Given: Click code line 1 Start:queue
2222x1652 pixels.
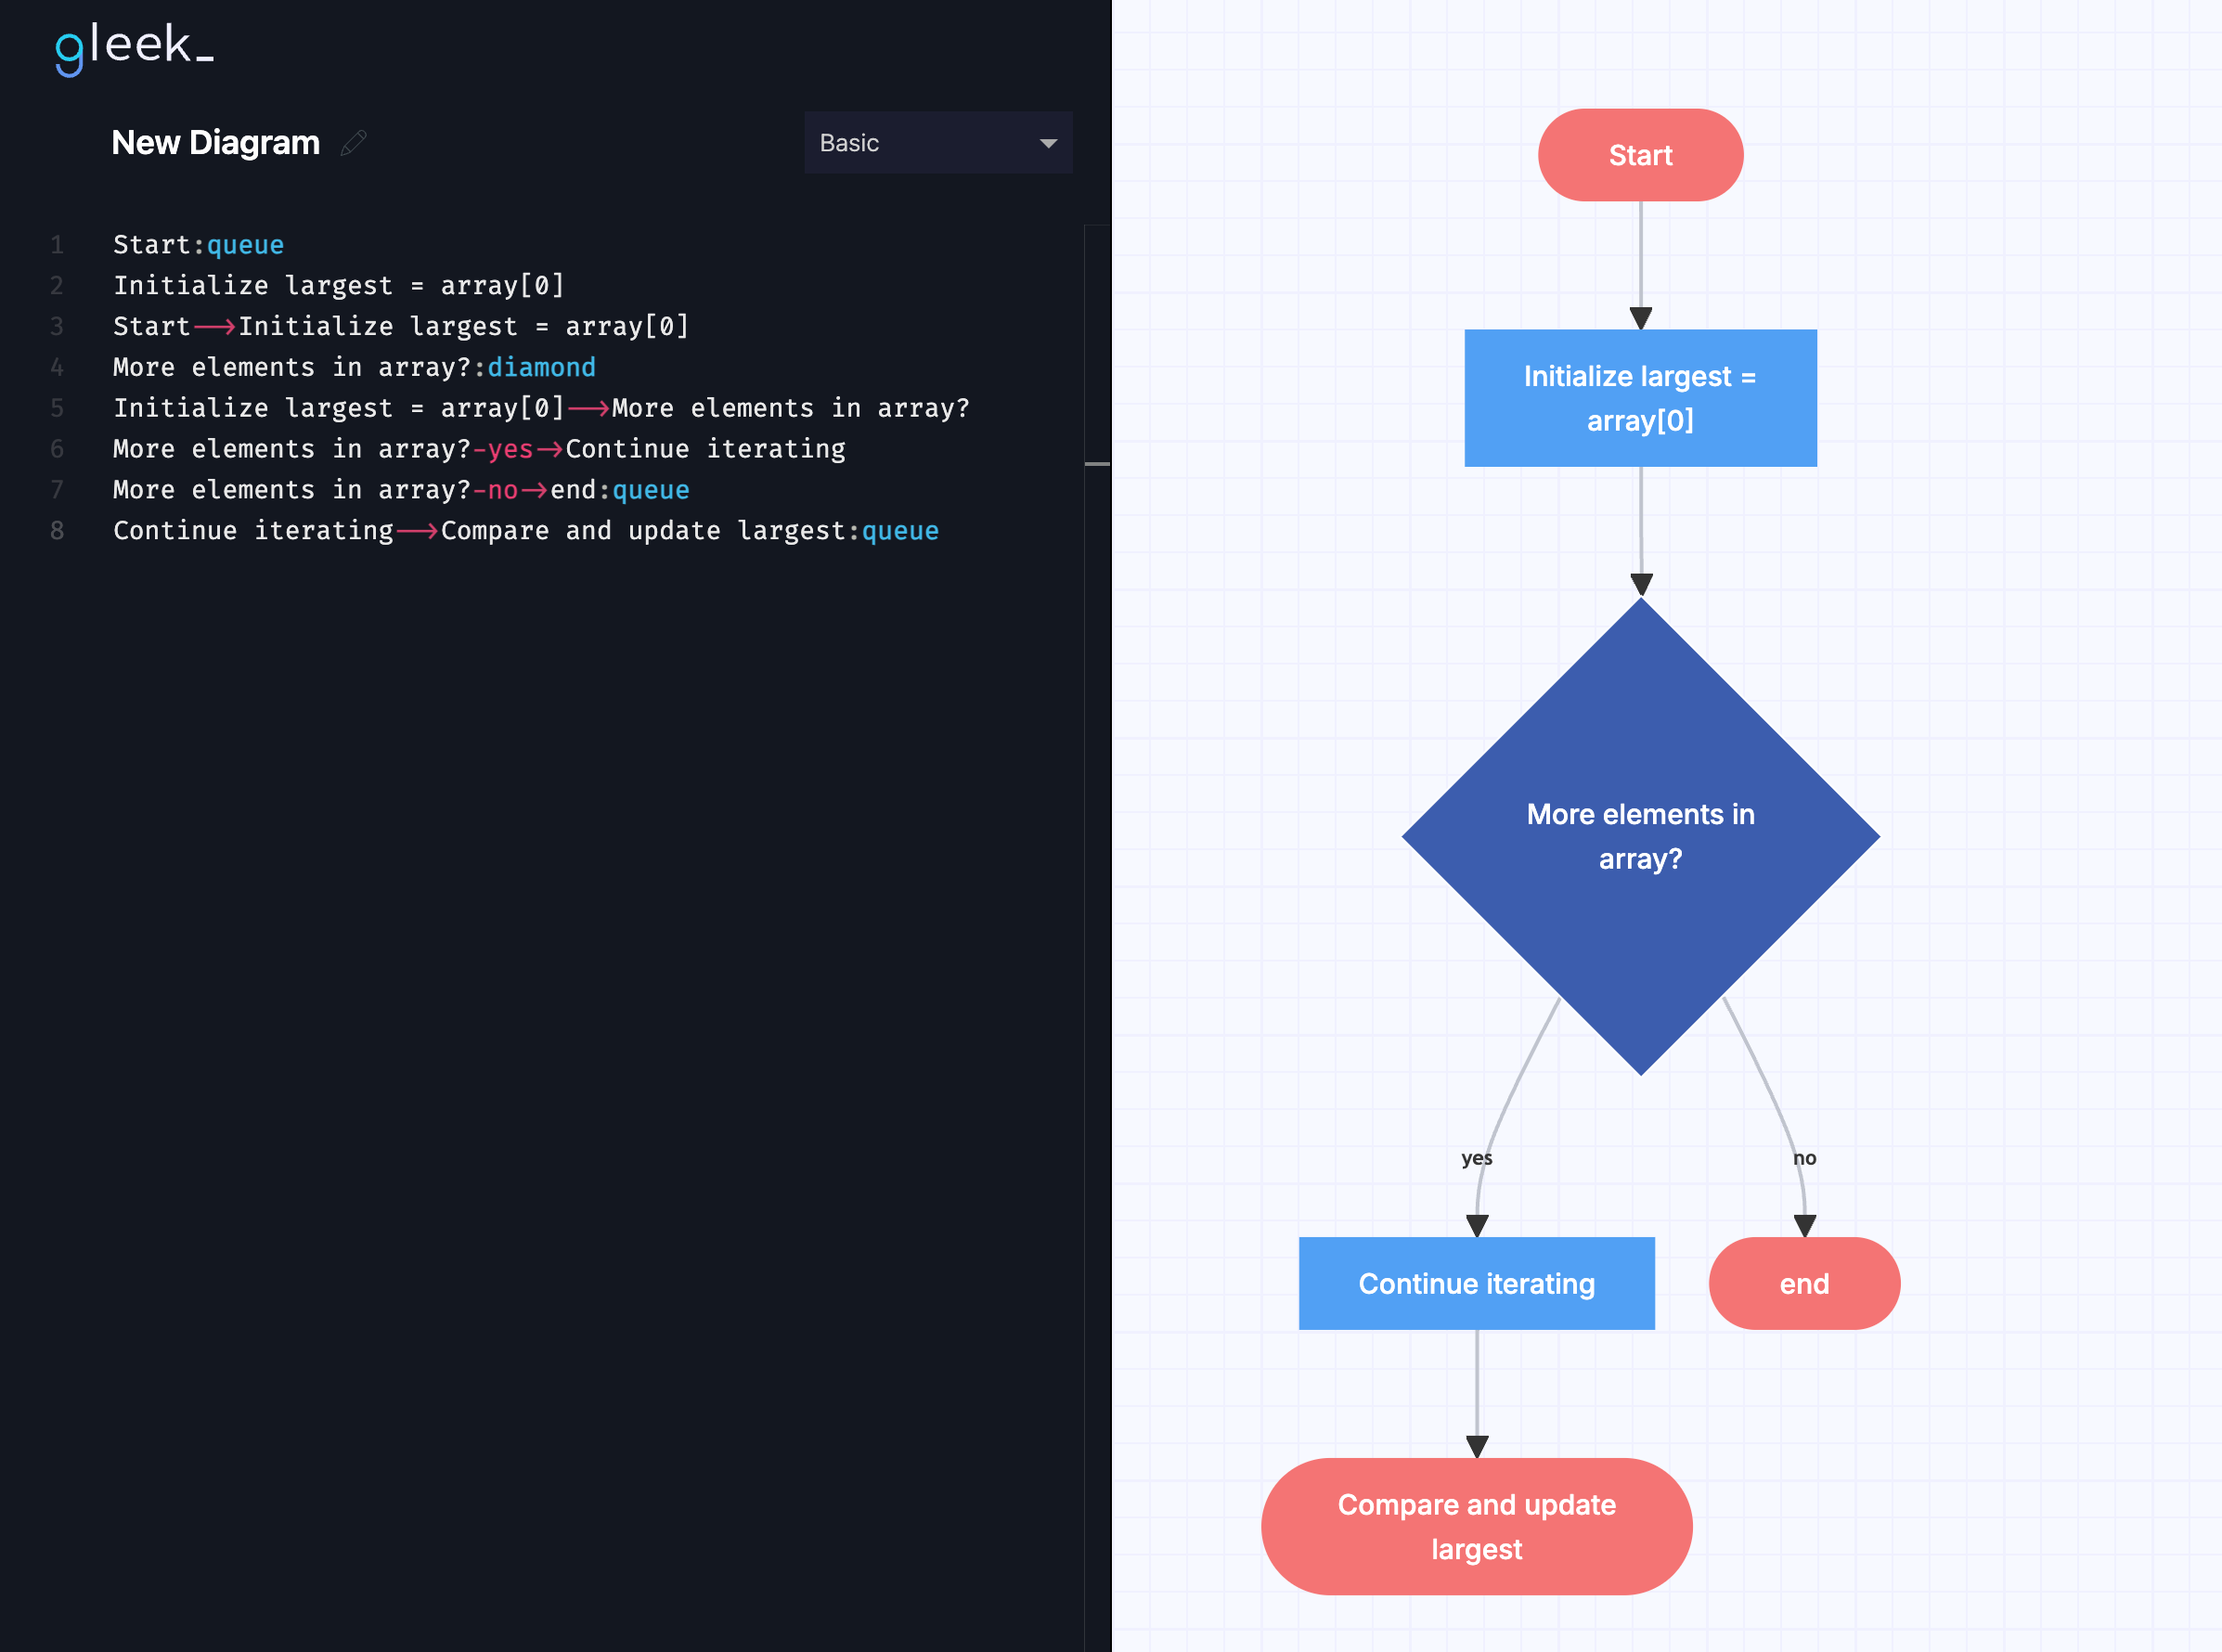Looking at the screenshot, I should point(198,245).
